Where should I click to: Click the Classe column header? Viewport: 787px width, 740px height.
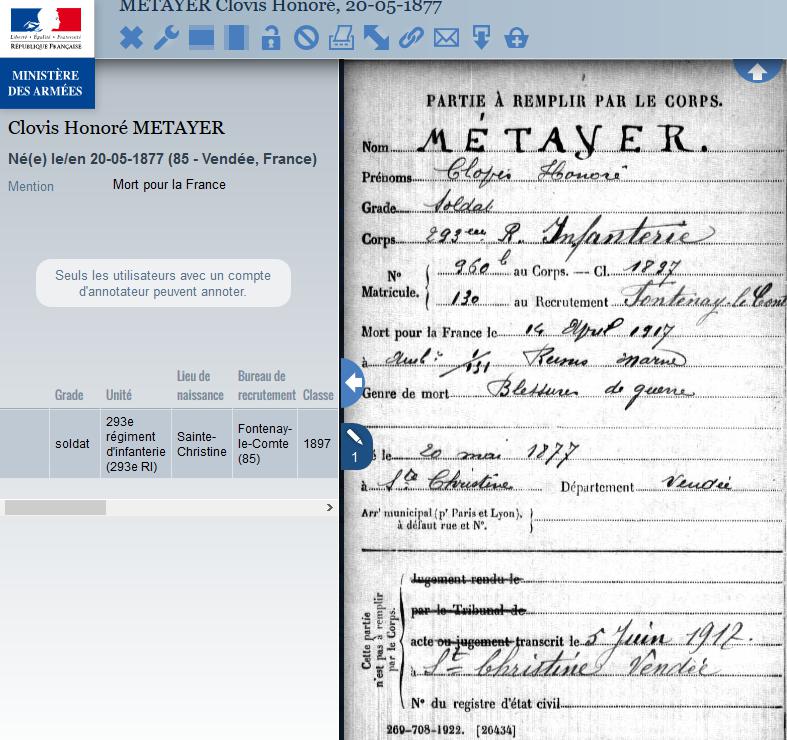pos(318,395)
